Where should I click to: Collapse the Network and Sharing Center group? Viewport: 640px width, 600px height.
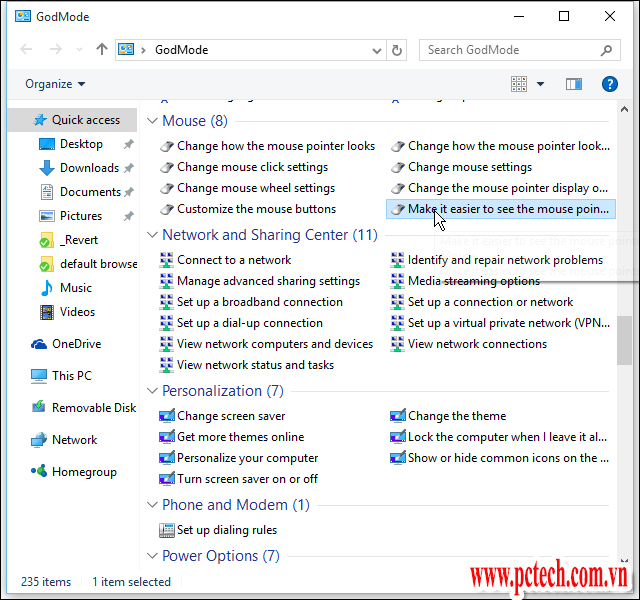[x=153, y=235]
